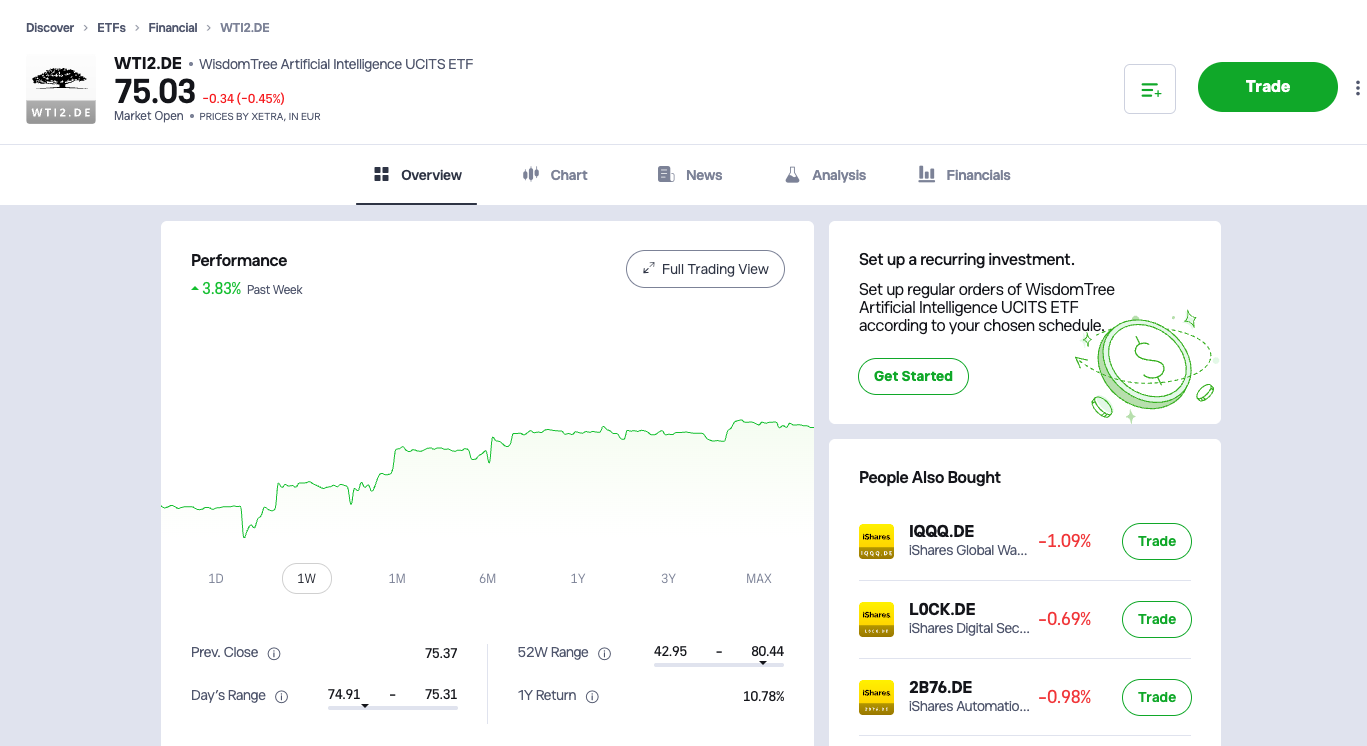Click the Analysis tab icon
Viewport: 1367px width, 746px height.
[793, 174]
